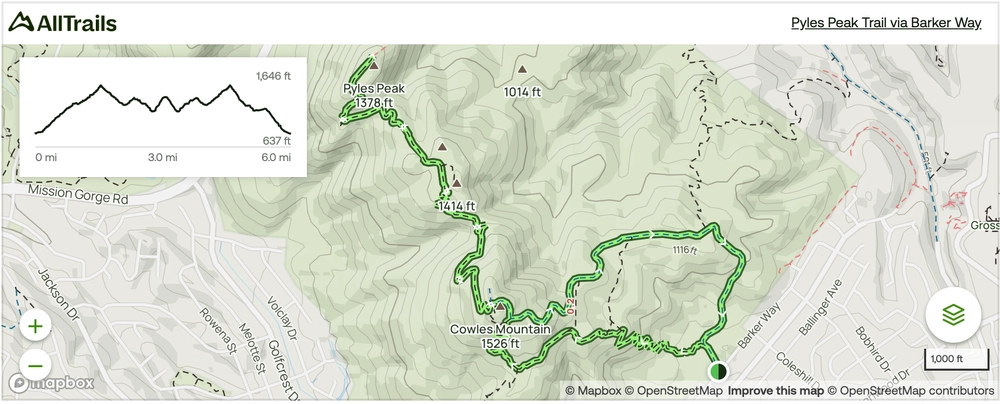Open the Improve this map link
1000x404 pixels.
click(776, 391)
